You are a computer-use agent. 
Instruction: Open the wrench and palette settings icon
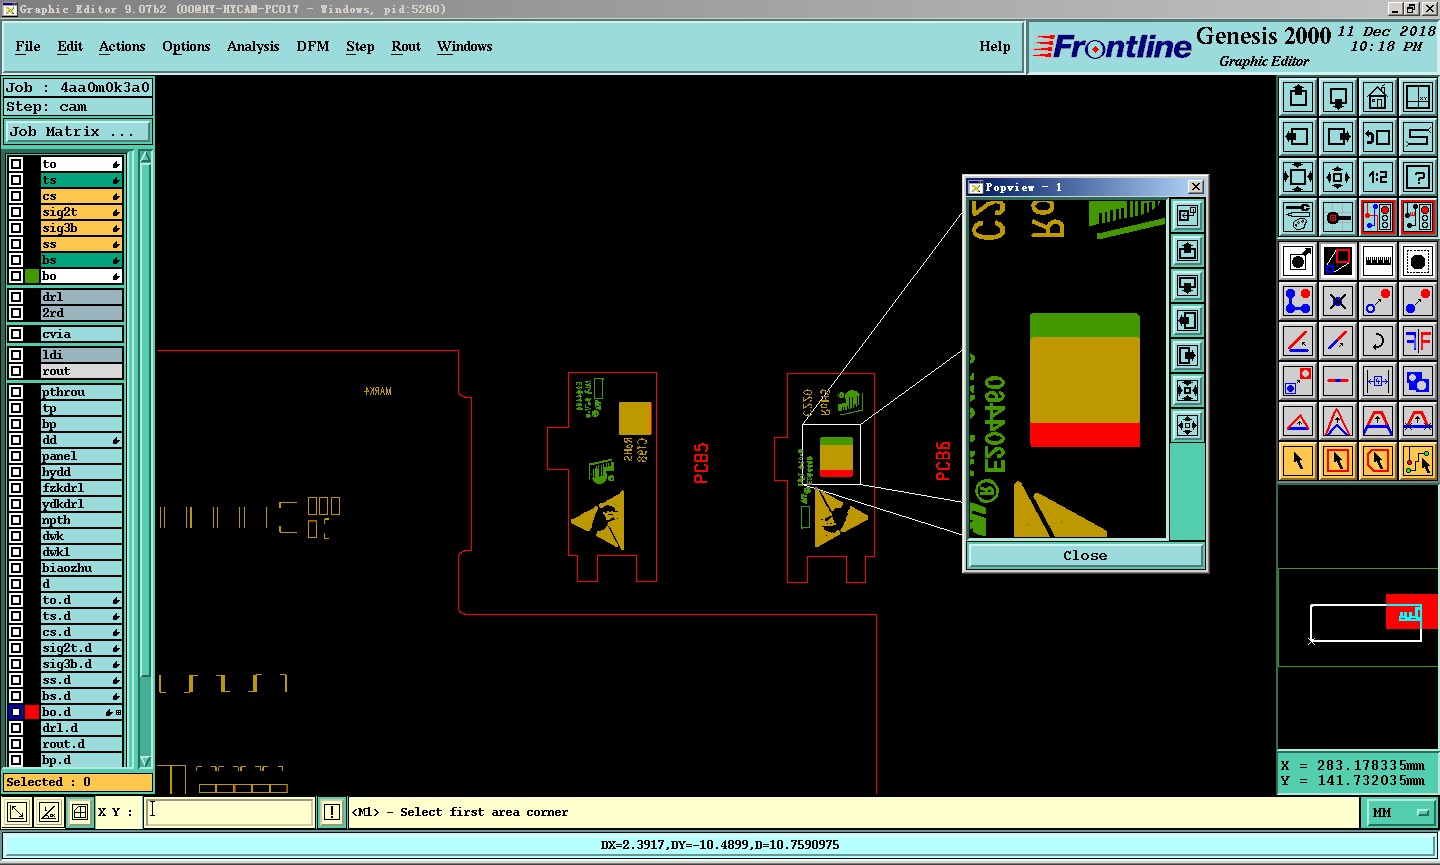tap(1298, 217)
